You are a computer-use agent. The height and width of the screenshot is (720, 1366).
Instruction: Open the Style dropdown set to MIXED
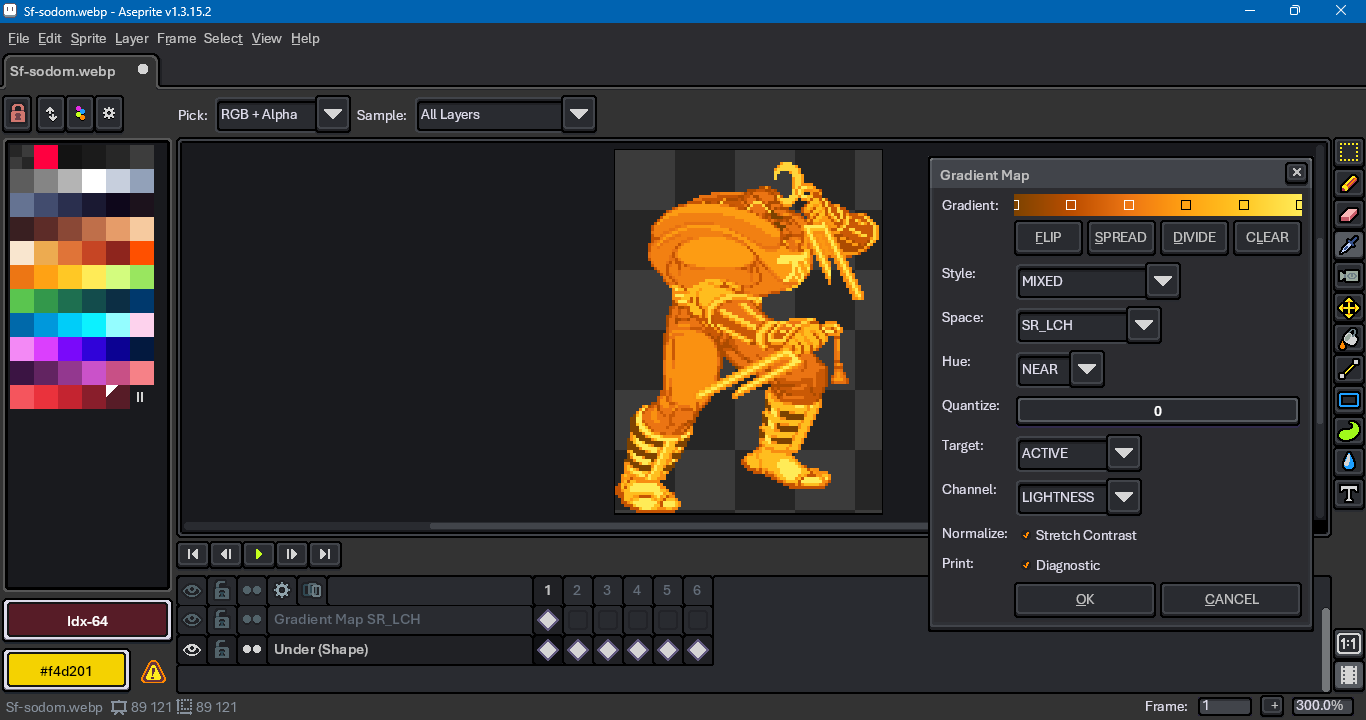coord(1162,282)
